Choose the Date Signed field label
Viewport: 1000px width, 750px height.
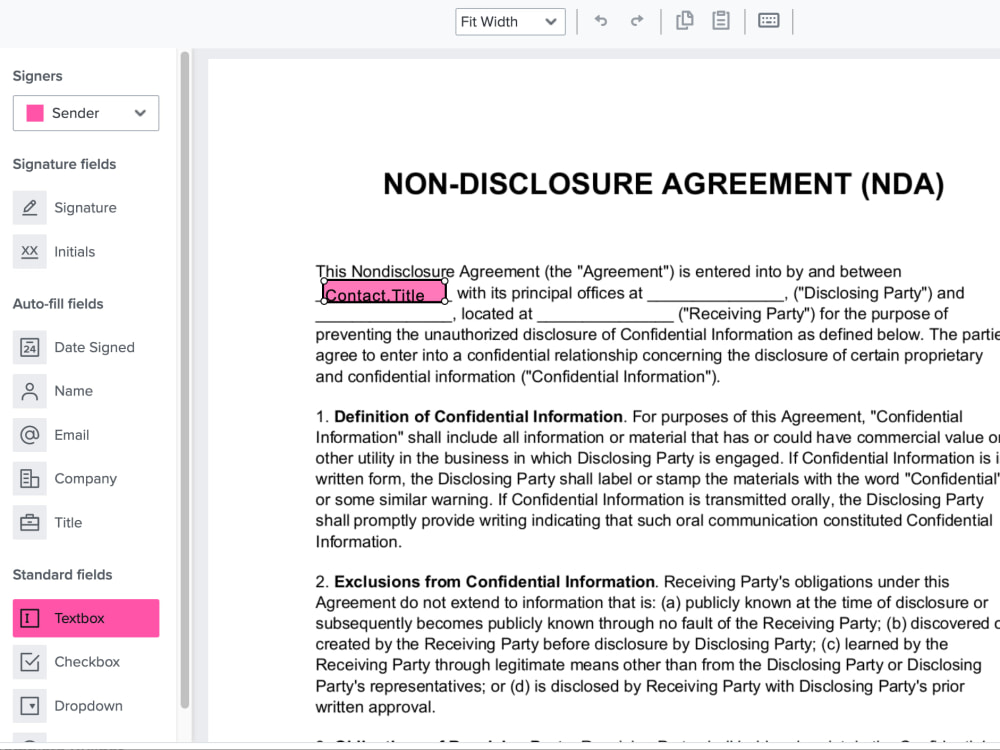pos(94,348)
